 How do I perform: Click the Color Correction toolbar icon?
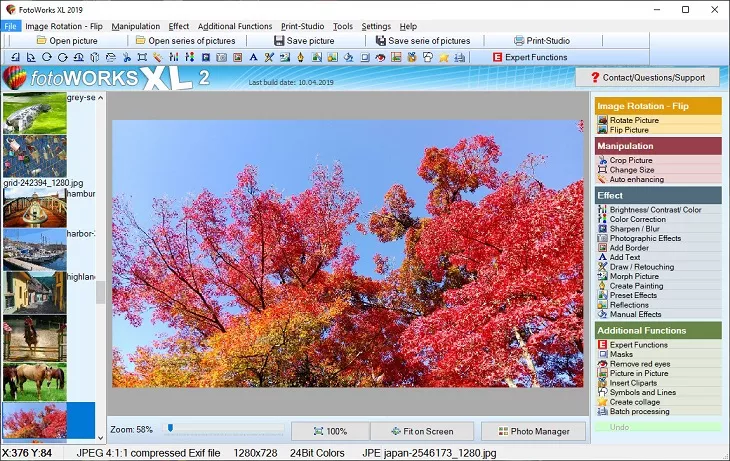point(190,57)
